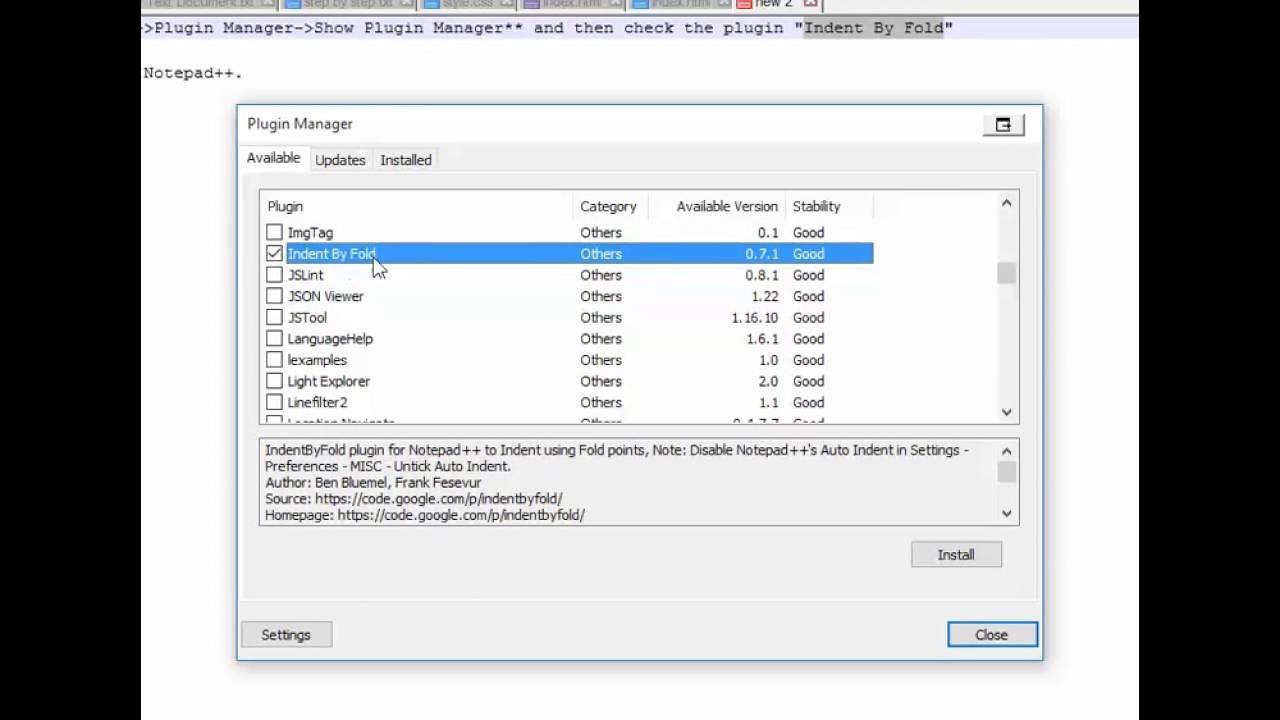This screenshot has width=1280, height=720.
Task: Check the JSTool plugin checkbox
Action: point(274,318)
